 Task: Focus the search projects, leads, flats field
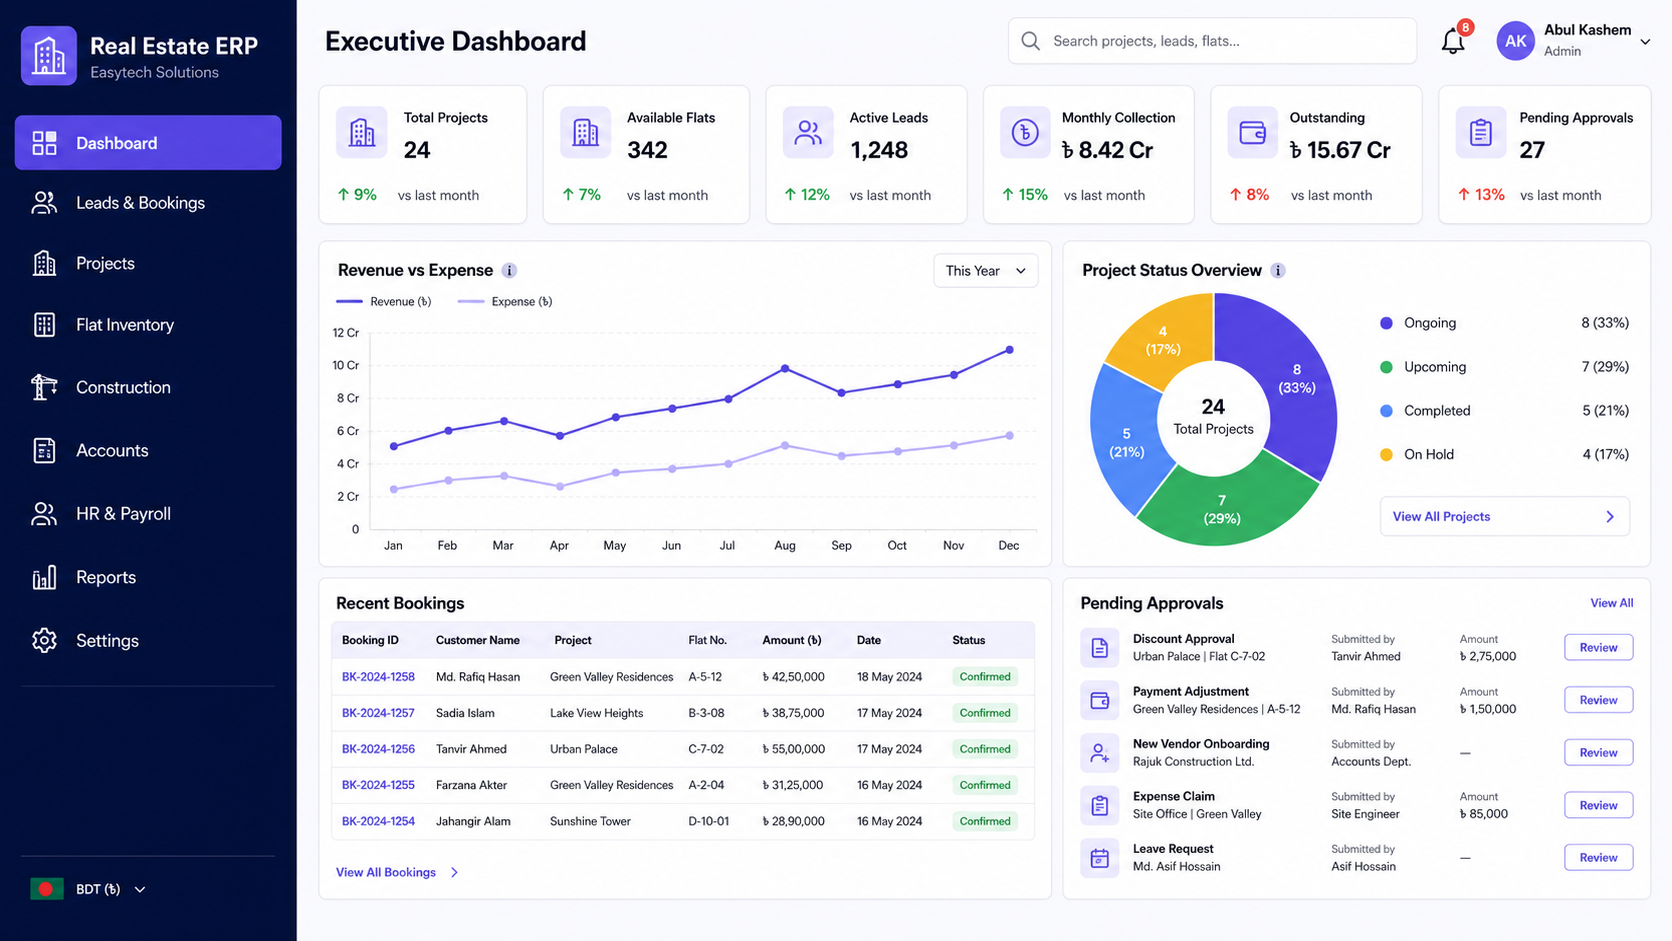click(x=1212, y=41)
